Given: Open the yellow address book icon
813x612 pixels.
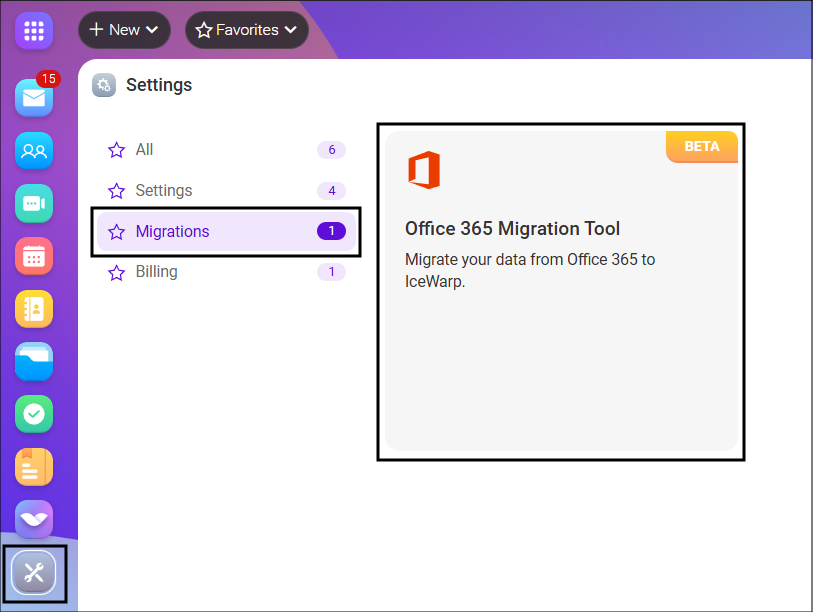Looking at the screenshot, I should 34,309.
